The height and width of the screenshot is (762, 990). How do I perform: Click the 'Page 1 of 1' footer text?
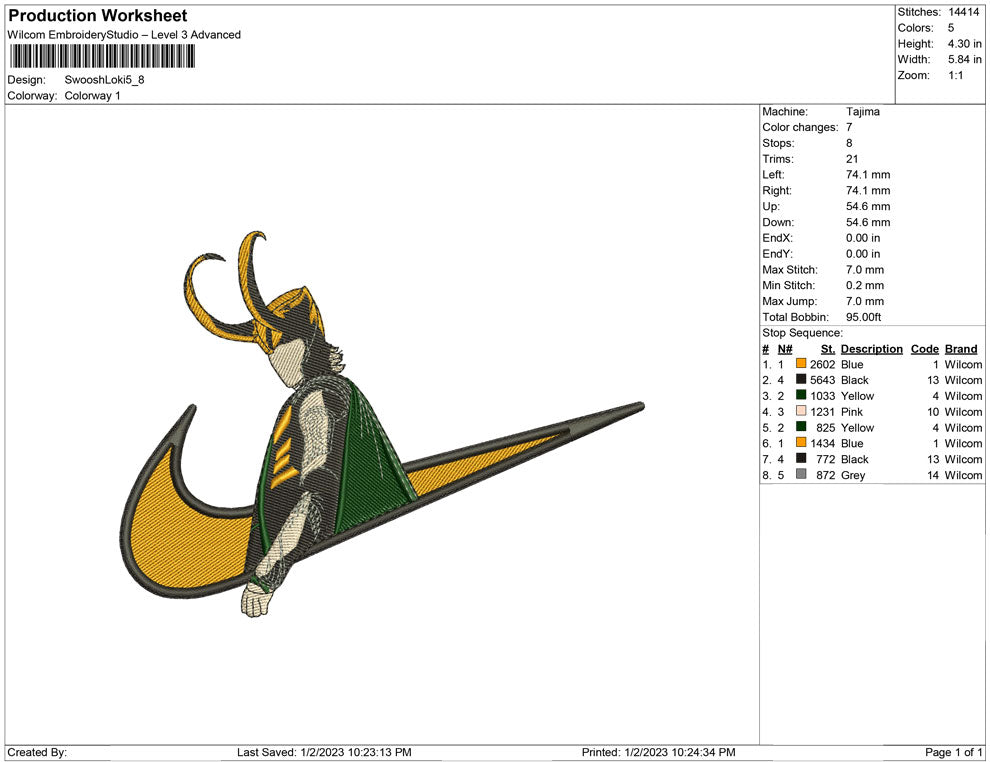click(x=953, y=752)
